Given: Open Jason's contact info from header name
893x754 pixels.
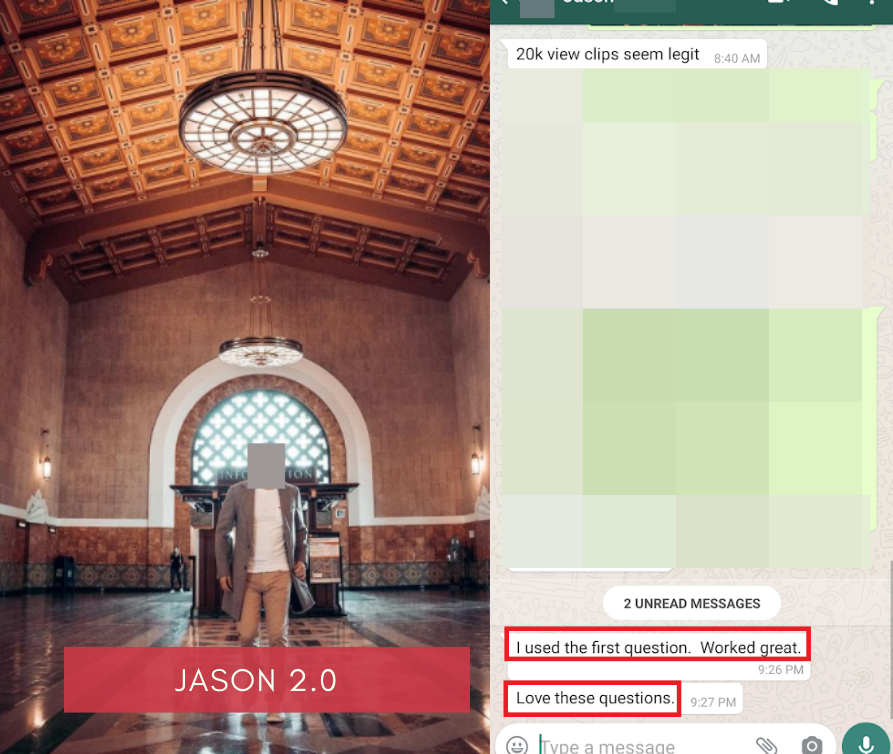Looking at the screenshot, I should (587, 4).
